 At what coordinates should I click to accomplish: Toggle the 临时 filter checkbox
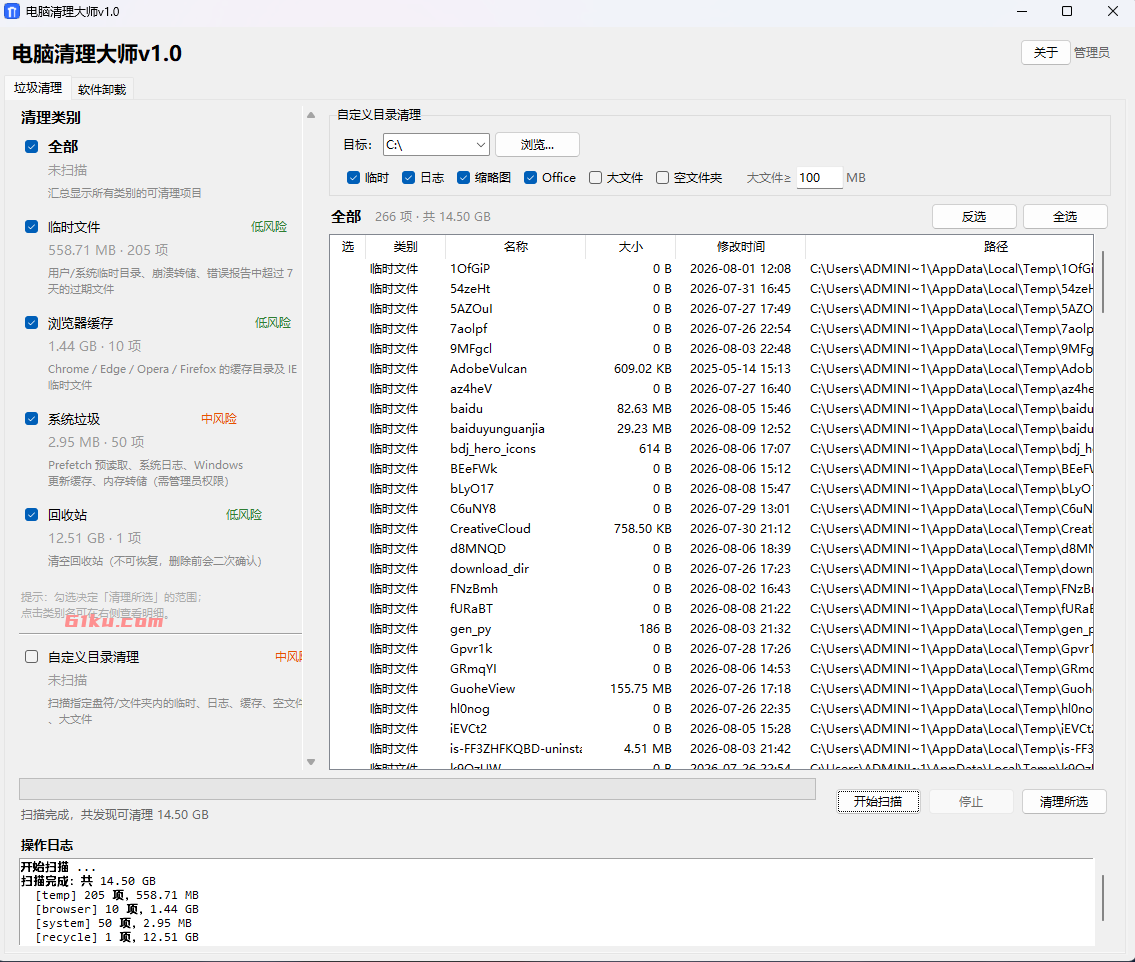(x=353, y=178)
